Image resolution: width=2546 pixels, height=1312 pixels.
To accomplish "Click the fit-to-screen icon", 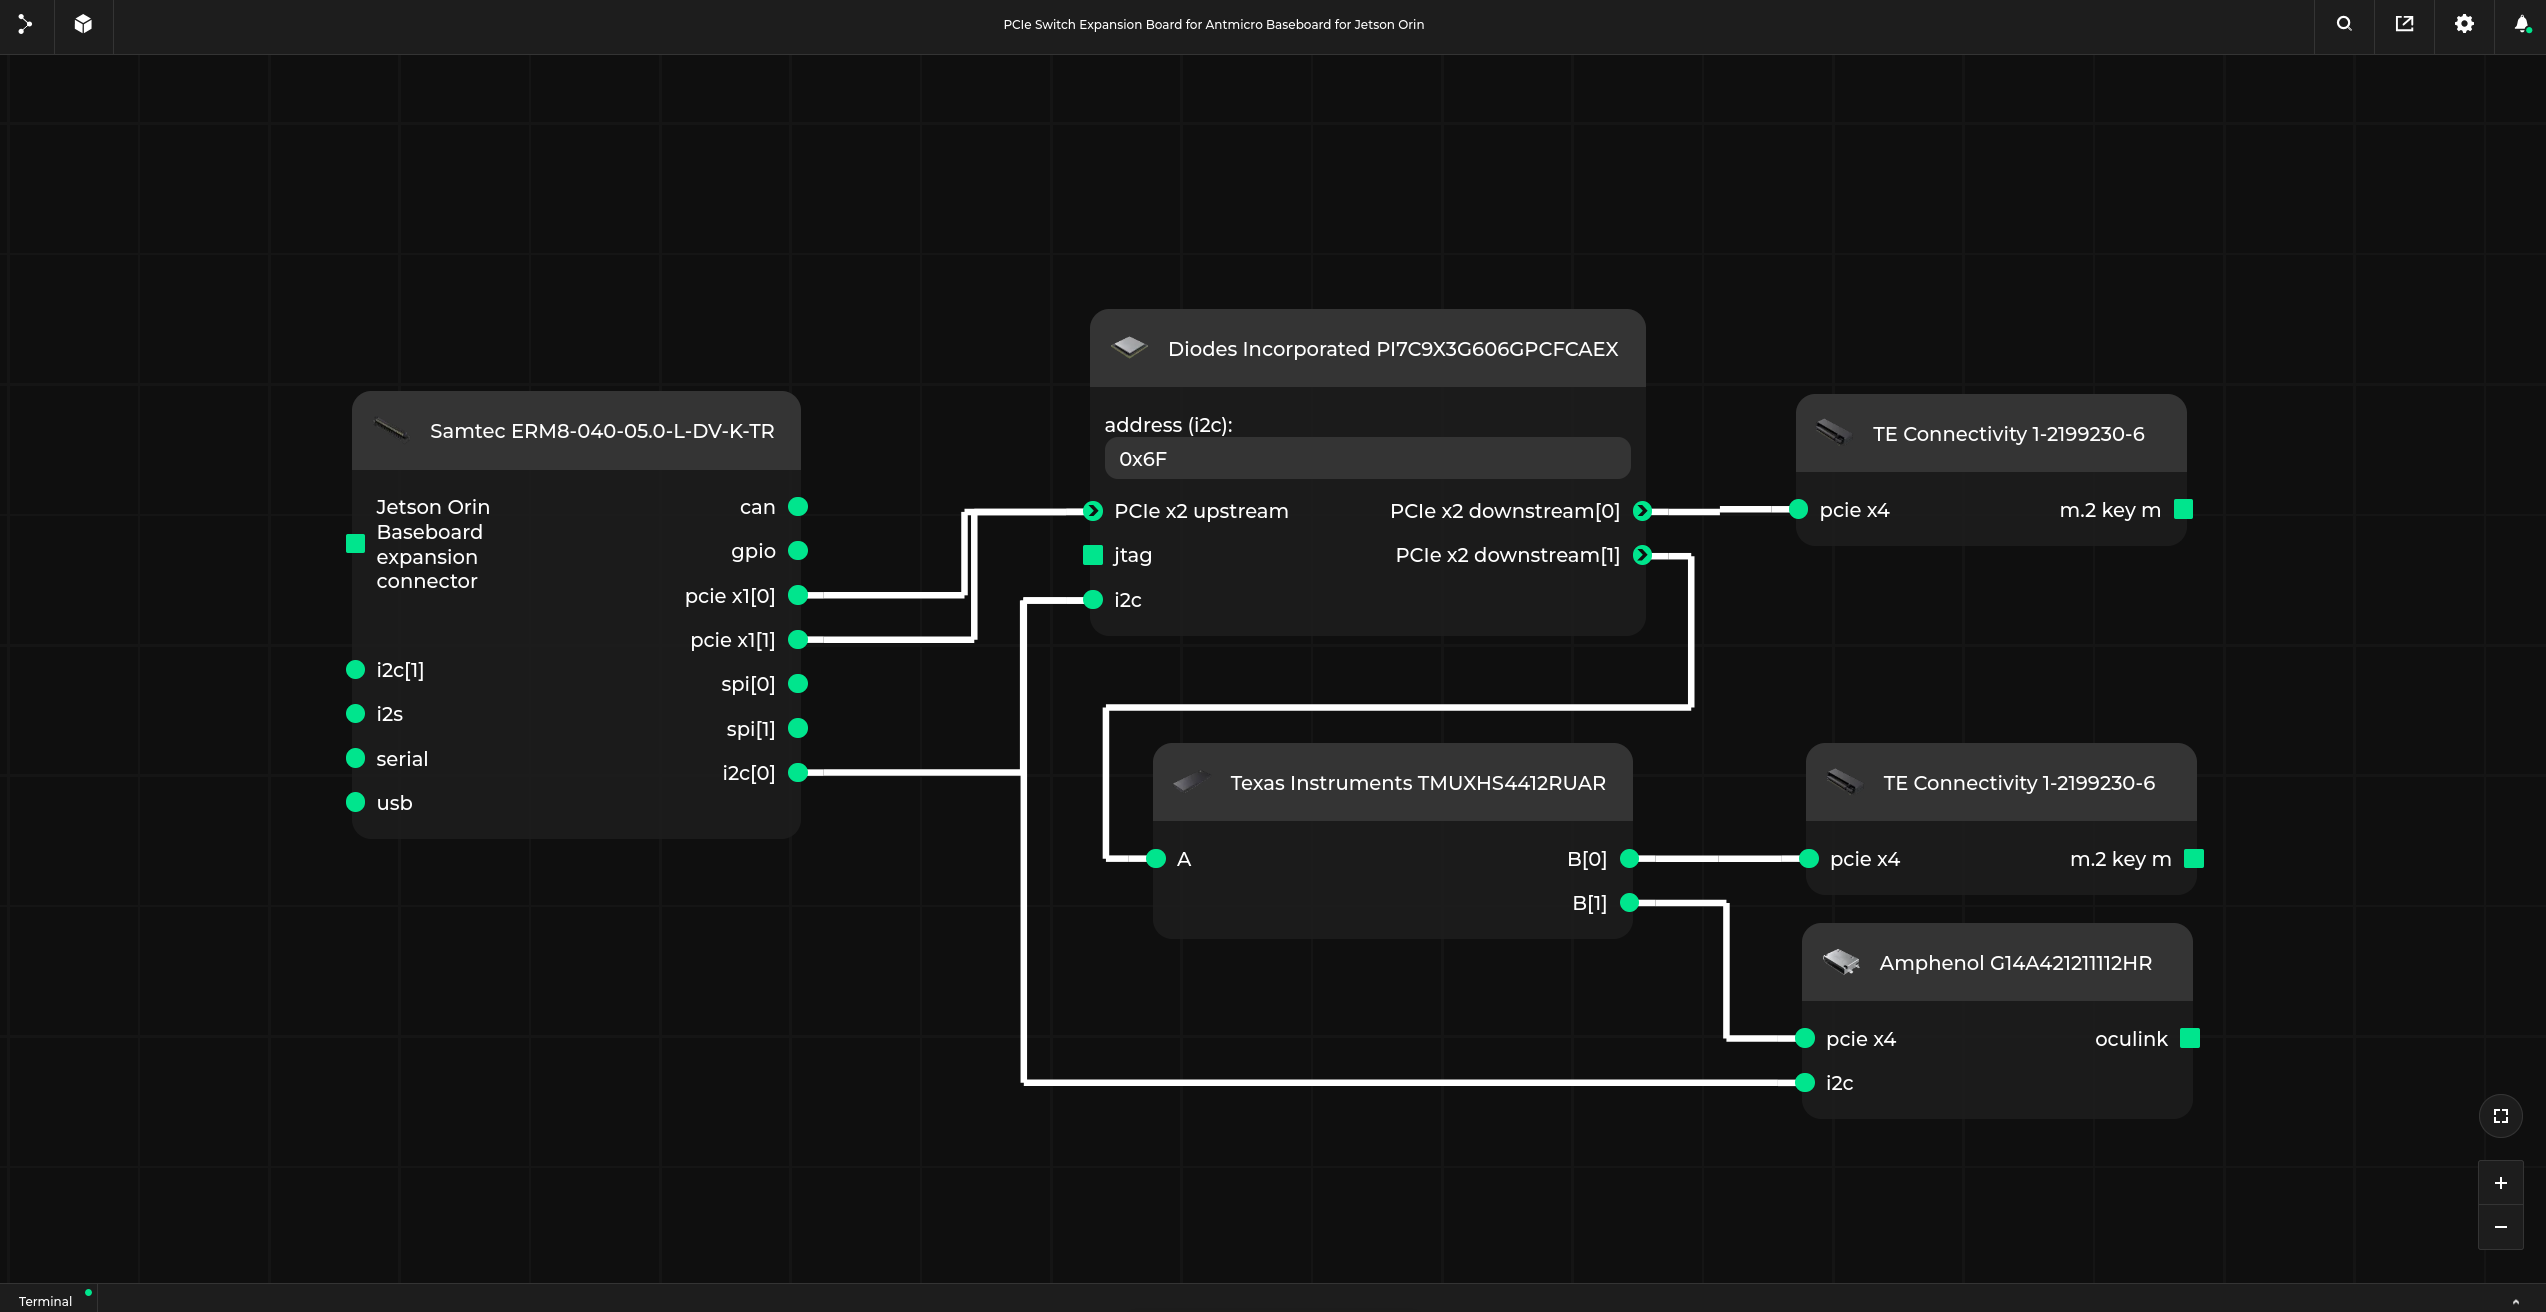I will [2501, 1116].
